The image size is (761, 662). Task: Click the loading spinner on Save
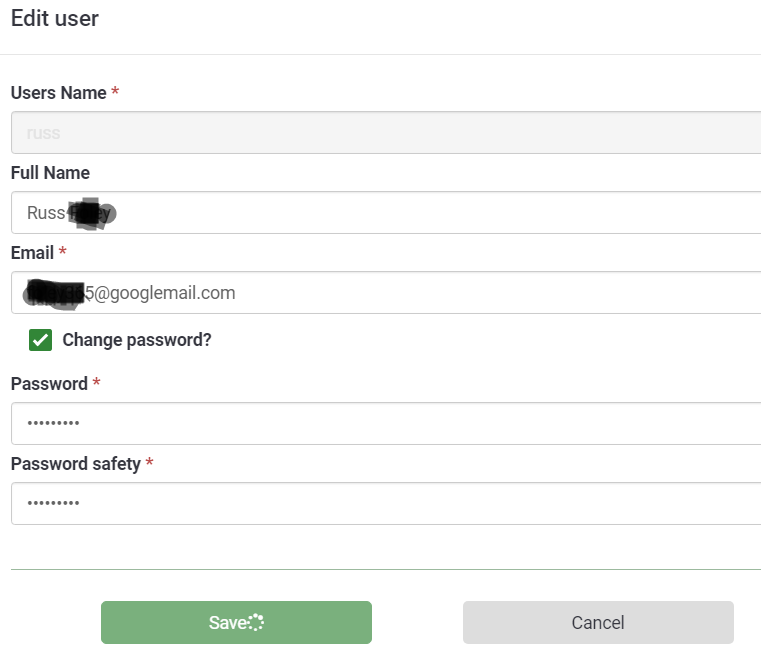(x=256, y=623)
